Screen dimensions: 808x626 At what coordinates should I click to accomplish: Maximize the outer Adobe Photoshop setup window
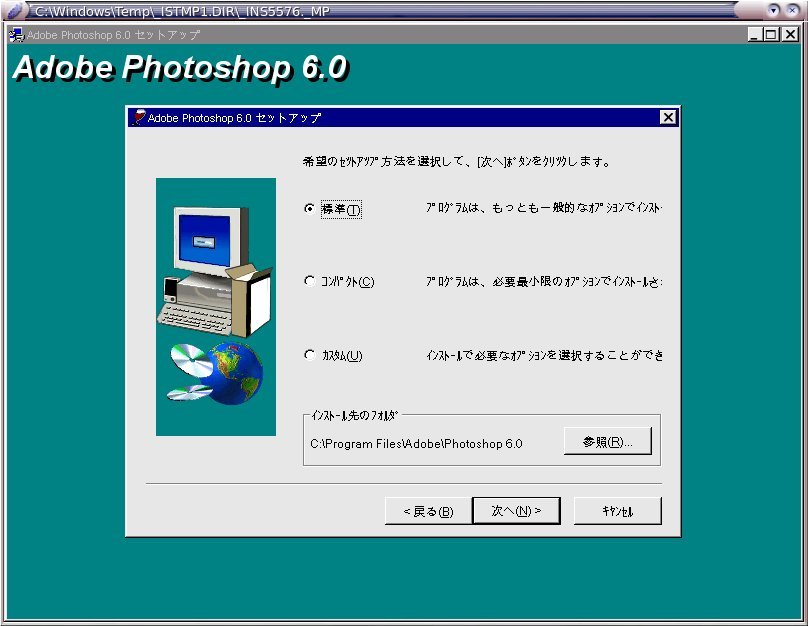(771, 35)
